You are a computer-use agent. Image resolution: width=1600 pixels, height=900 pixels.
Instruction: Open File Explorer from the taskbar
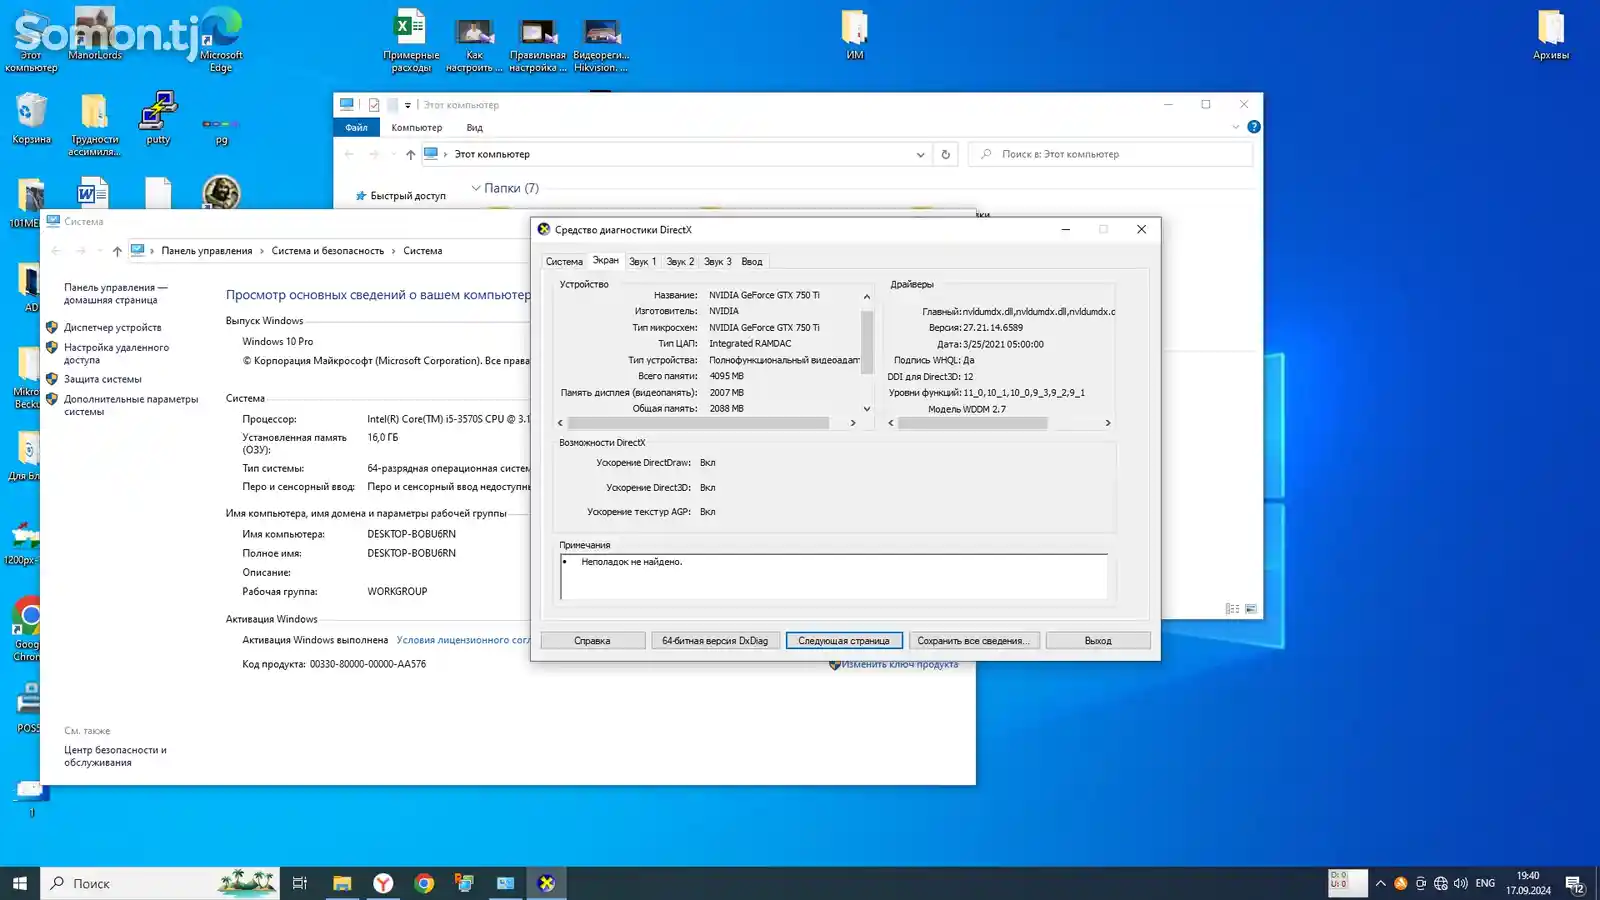tap(342, 883)
